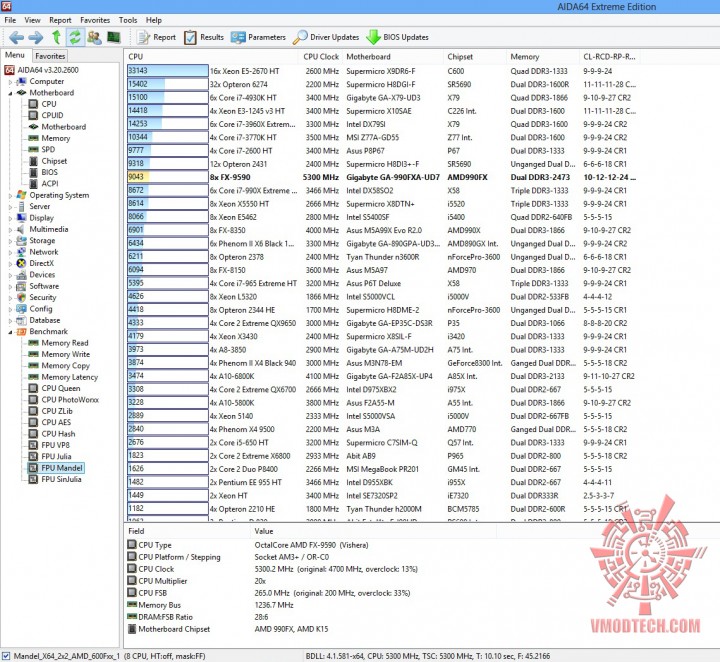Screen dimensions: 720x662
Task: Expand the Network tree node
Action: [11, 252]
